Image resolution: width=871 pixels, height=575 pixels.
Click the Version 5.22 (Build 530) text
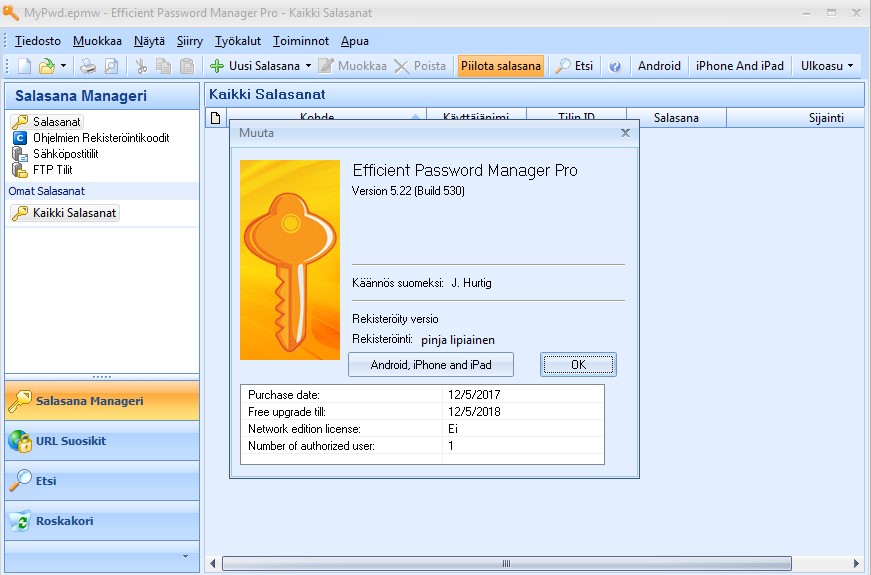click(408, 191)
